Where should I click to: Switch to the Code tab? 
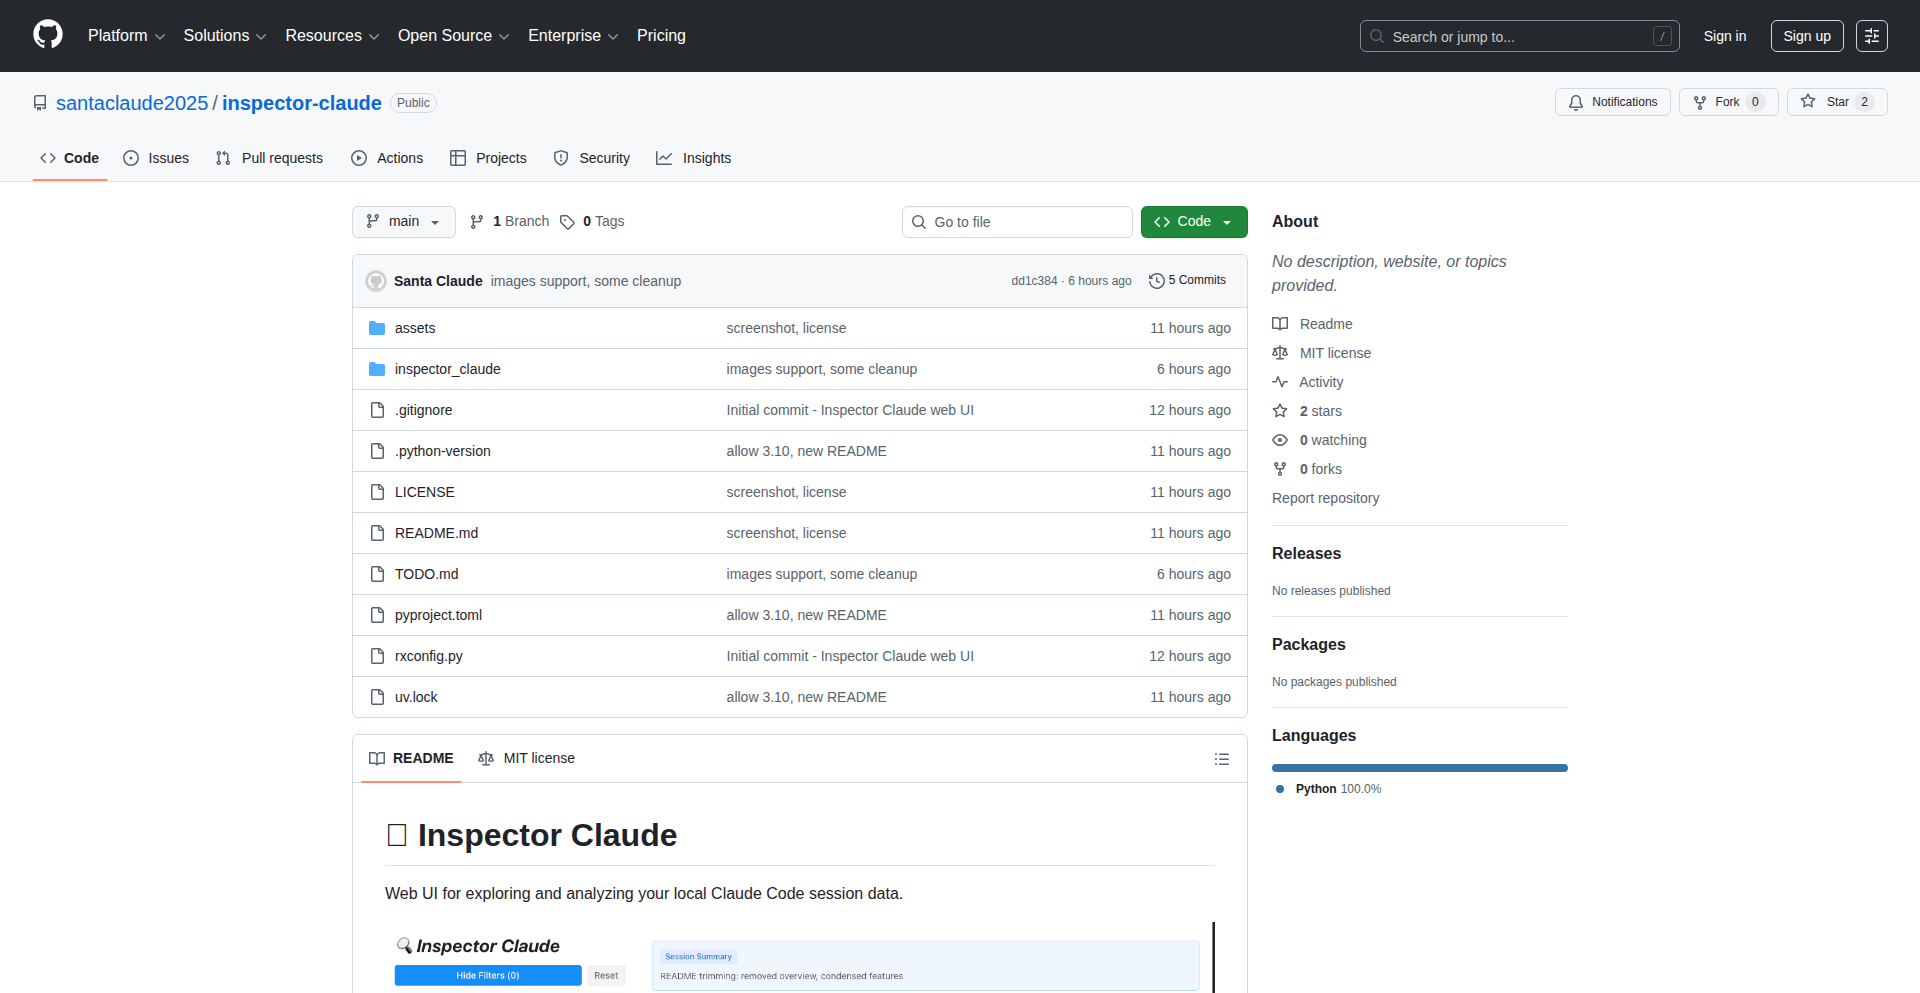70,158
